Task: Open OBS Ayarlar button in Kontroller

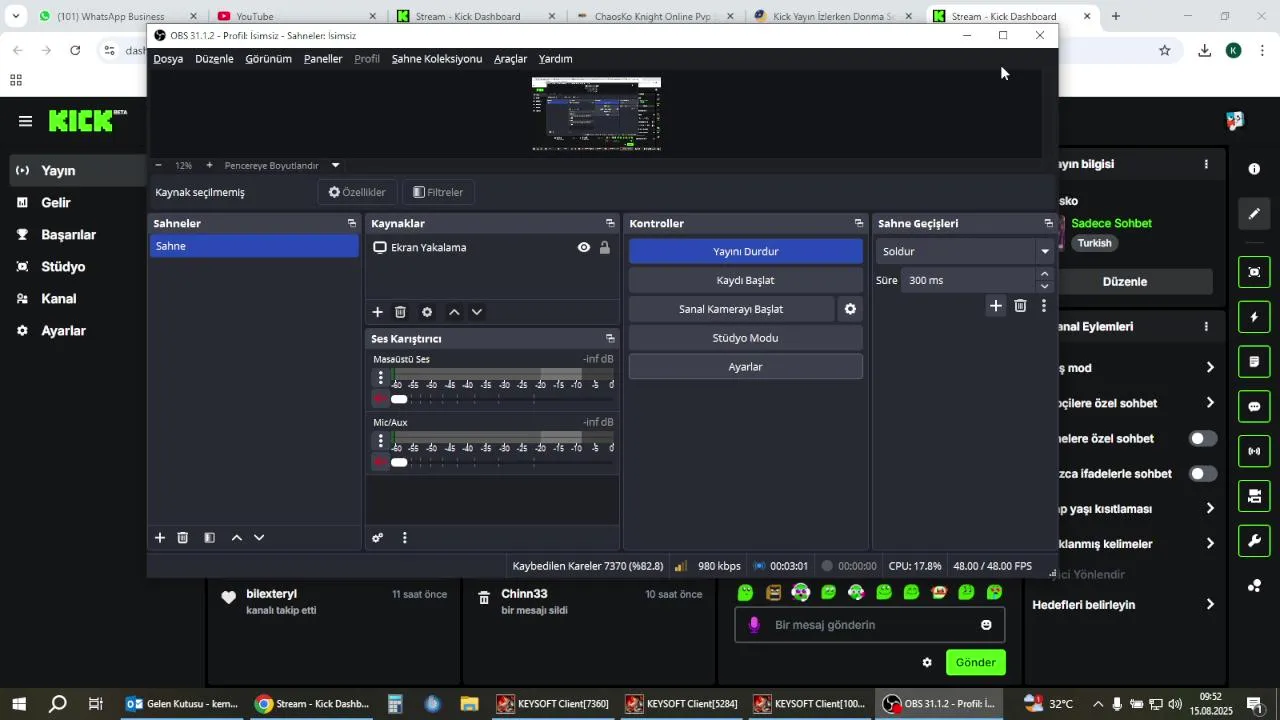Action: point(746,367)
